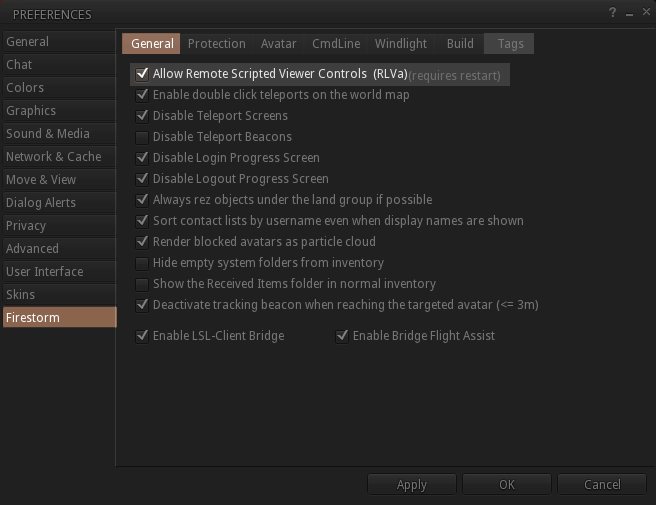Open the Skins preferences category
This screenshot has width=656, height=505.
click(20, 295)
